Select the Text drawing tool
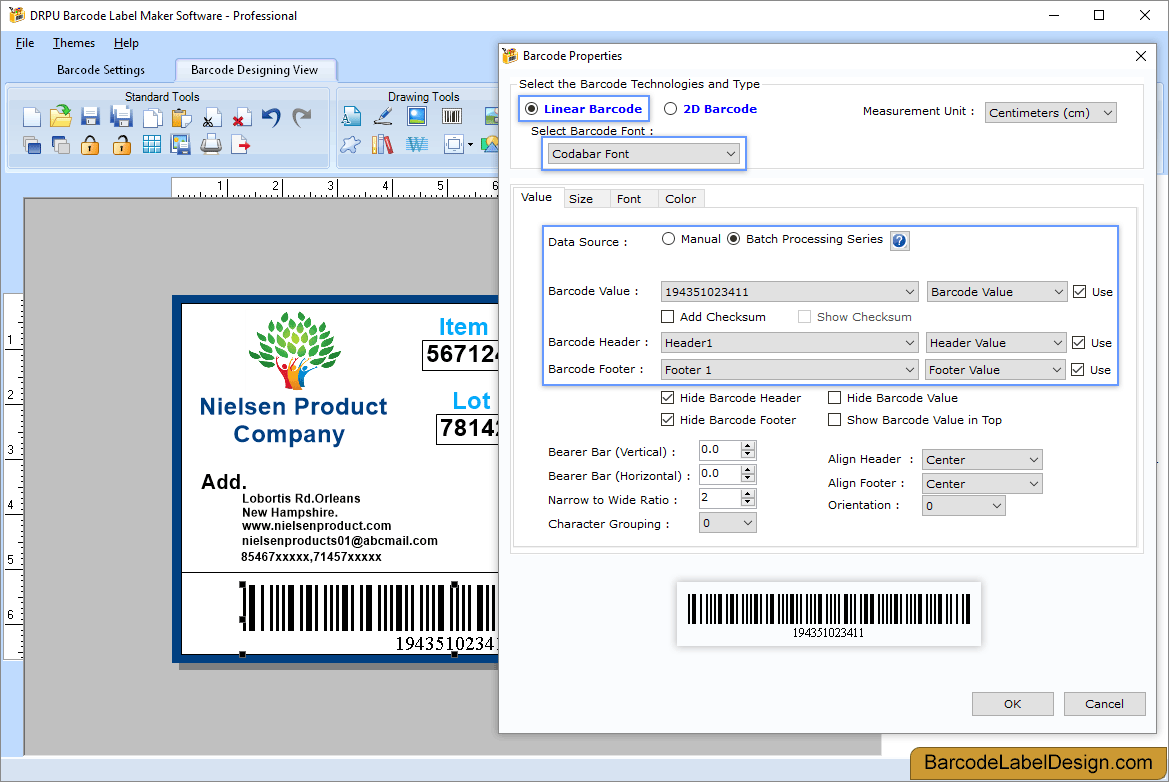This screenshot has width=1169, height=782. click(x=351, y=115)
